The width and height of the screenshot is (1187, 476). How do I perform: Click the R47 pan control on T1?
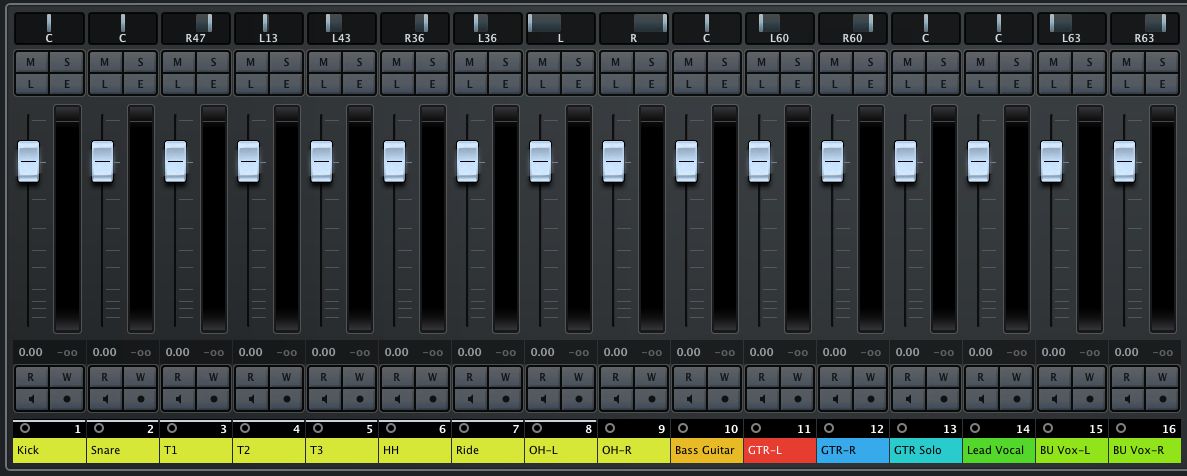[x=197, y=28]
